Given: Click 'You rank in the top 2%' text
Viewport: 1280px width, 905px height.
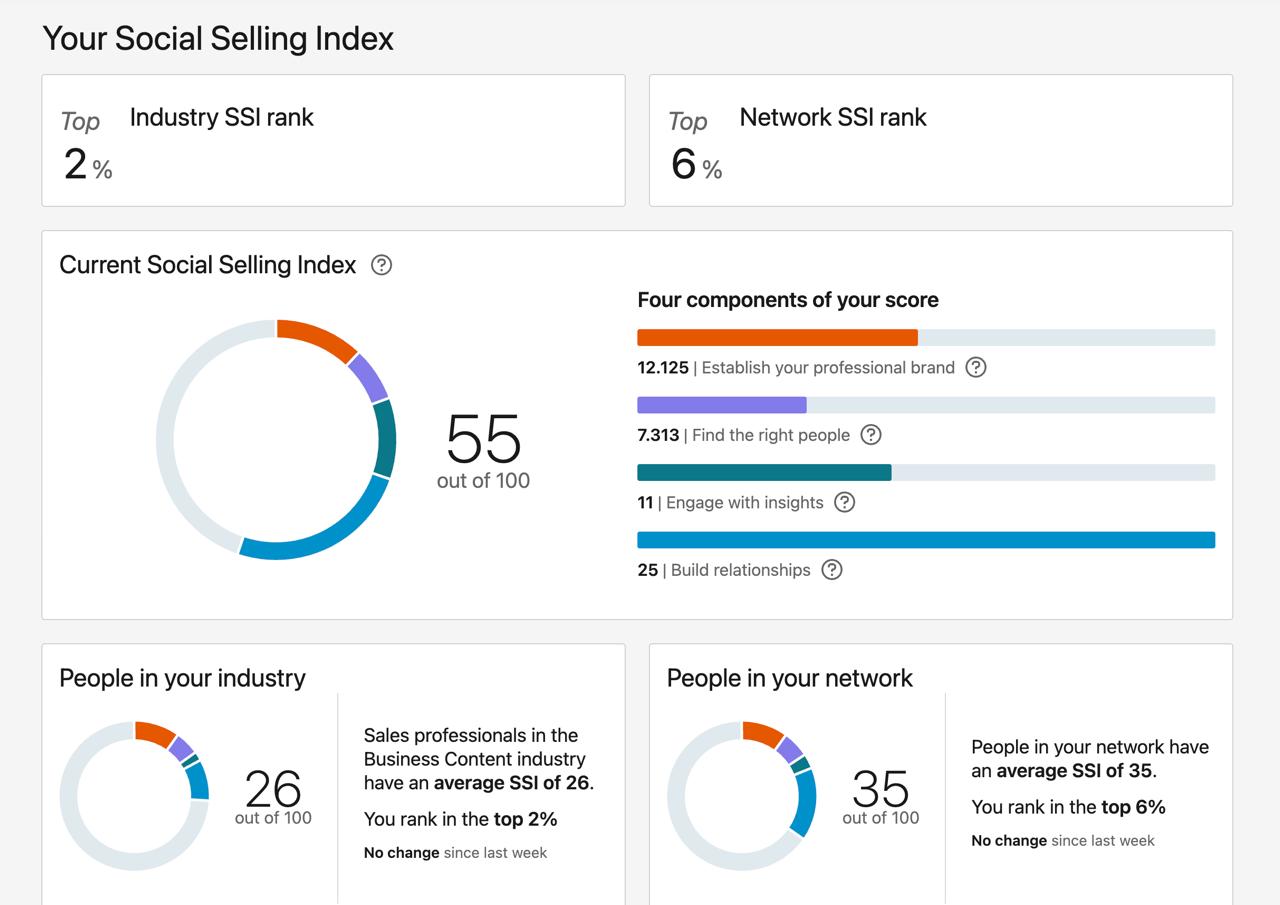Looking at the screenshot, I should [x=461, y=819].
